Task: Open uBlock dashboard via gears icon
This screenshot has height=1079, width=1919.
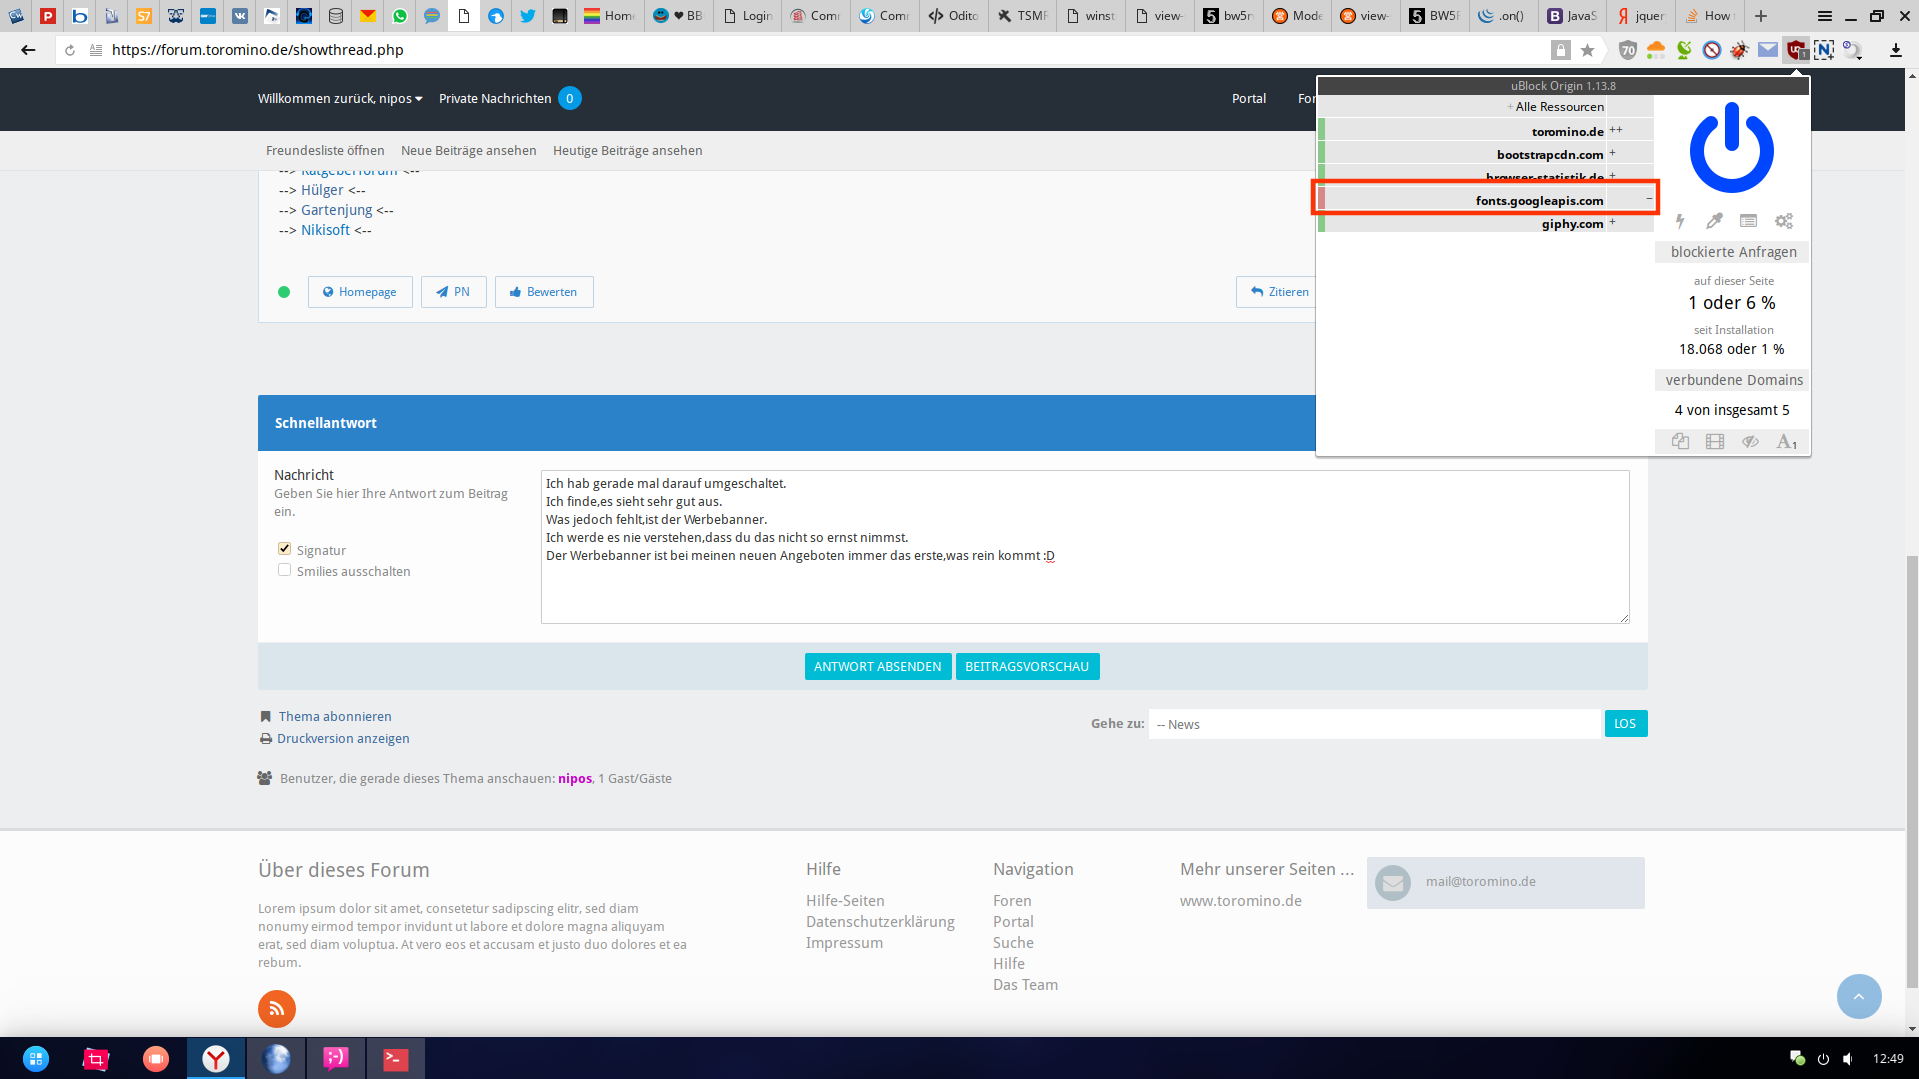Action: 1784,221
